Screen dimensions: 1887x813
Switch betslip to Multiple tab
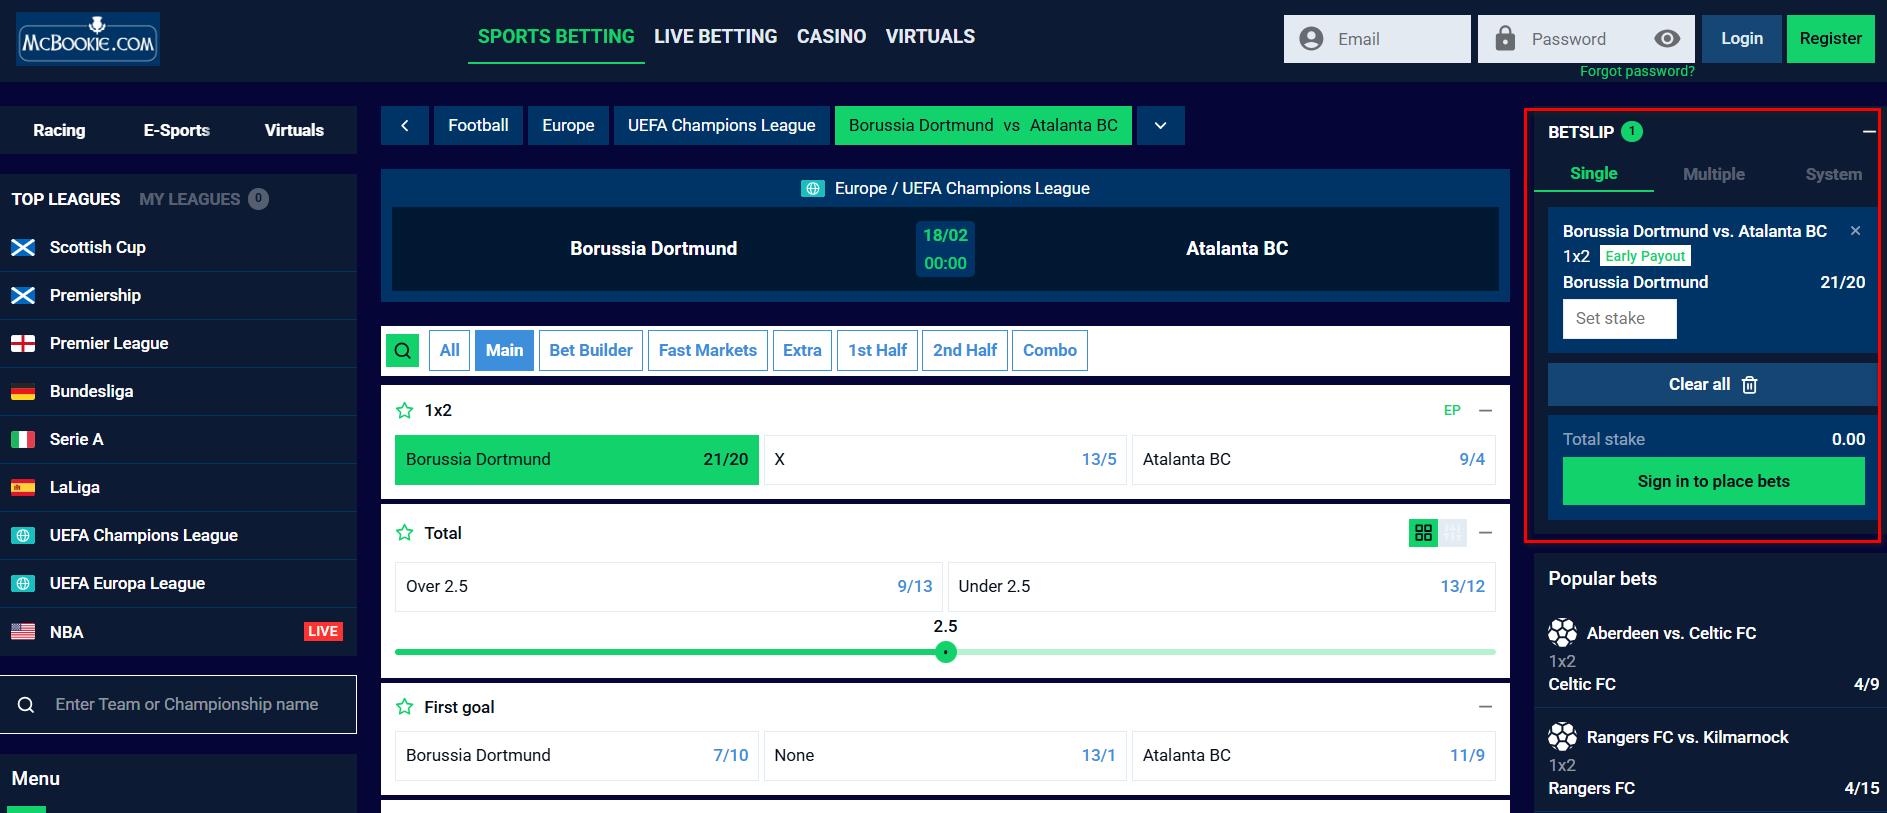coord(1713,174)
